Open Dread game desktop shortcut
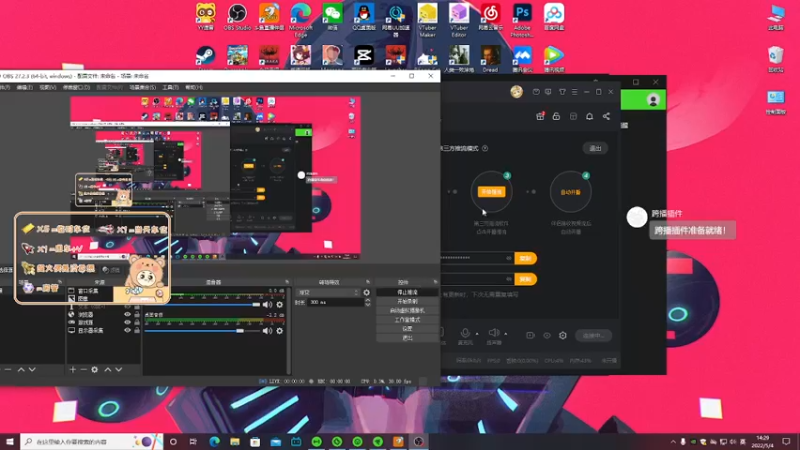800x450 pixels. click(x=490, y=58)
